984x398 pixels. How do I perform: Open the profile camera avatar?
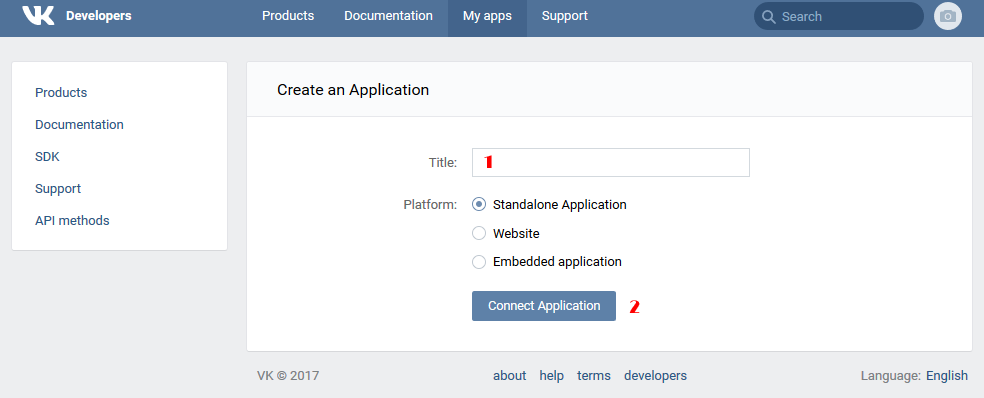click(x=948, y=16)
